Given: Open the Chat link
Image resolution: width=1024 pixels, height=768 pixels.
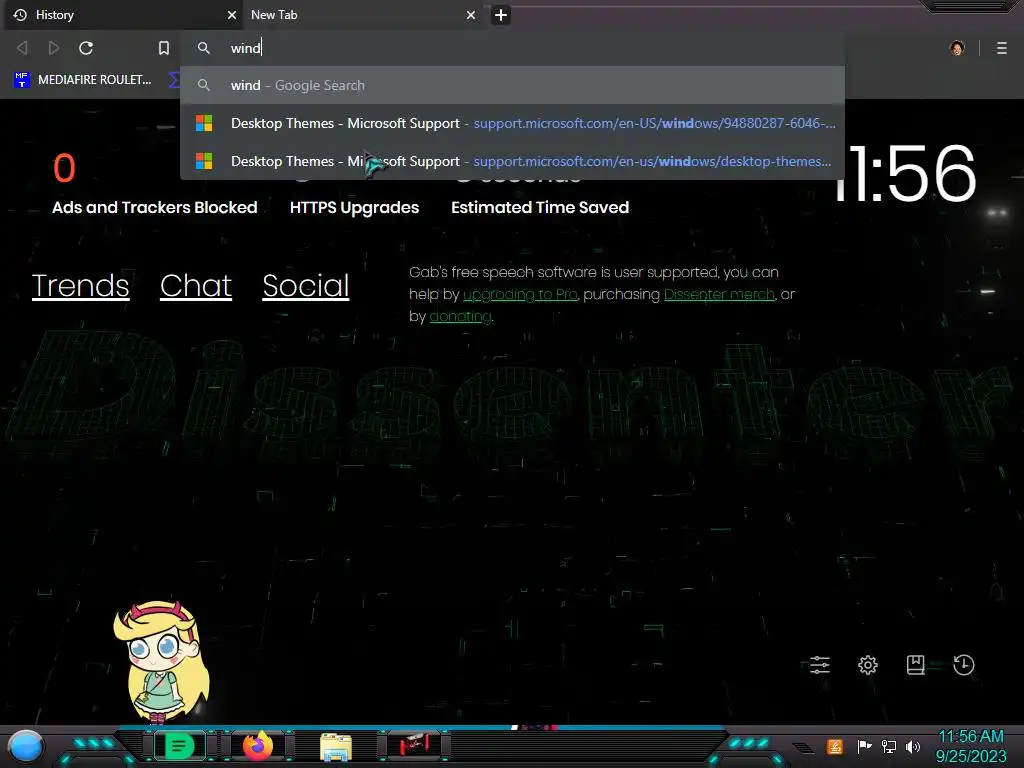Looking at the screenshot, I should (x=196, y=285).
